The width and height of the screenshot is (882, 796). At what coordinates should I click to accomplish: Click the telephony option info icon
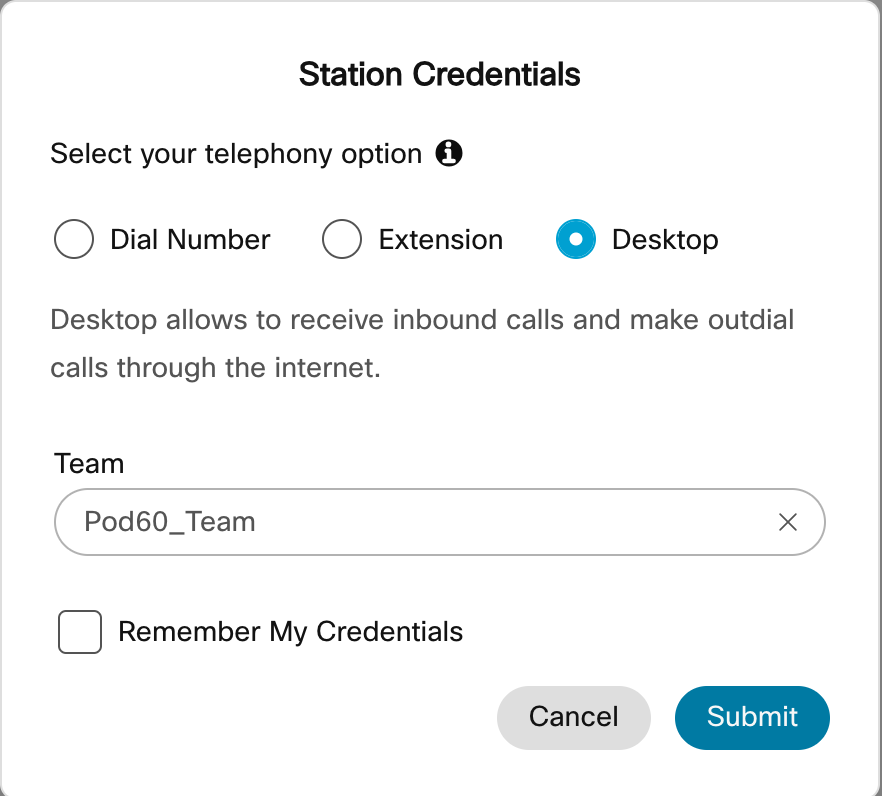click(449, 154)
